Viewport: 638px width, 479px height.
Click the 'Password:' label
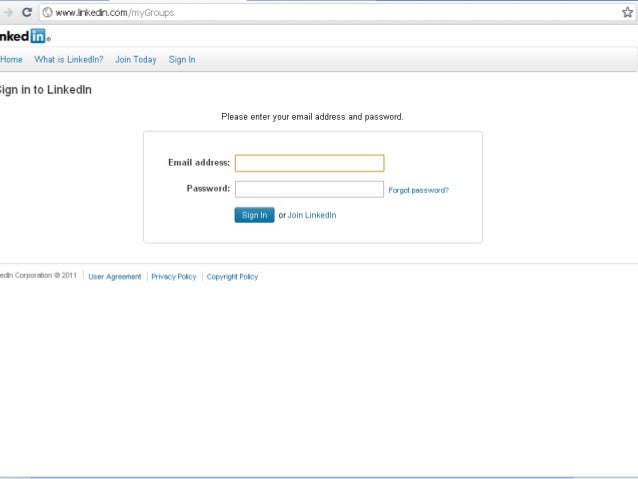[x=208, y=188]
